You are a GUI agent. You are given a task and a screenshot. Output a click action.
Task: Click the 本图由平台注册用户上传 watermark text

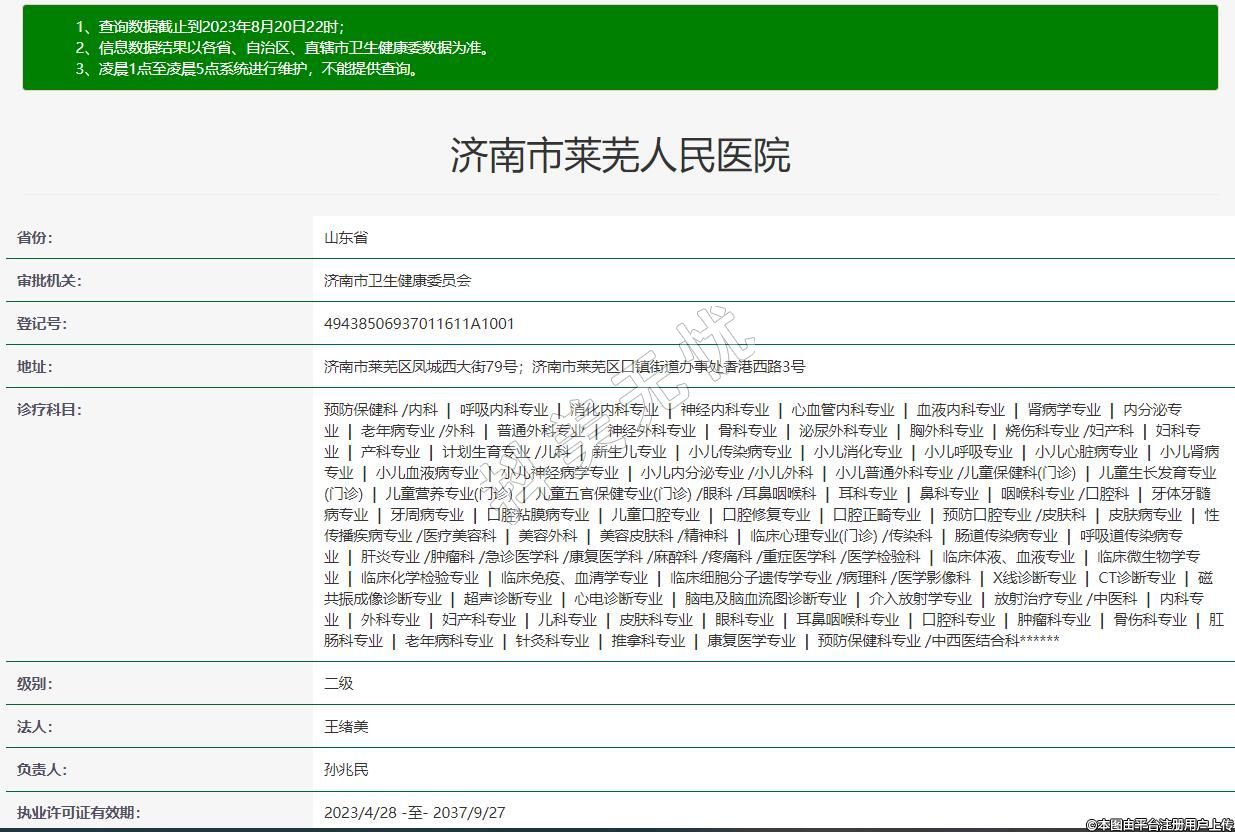[x=1160, y=824]
